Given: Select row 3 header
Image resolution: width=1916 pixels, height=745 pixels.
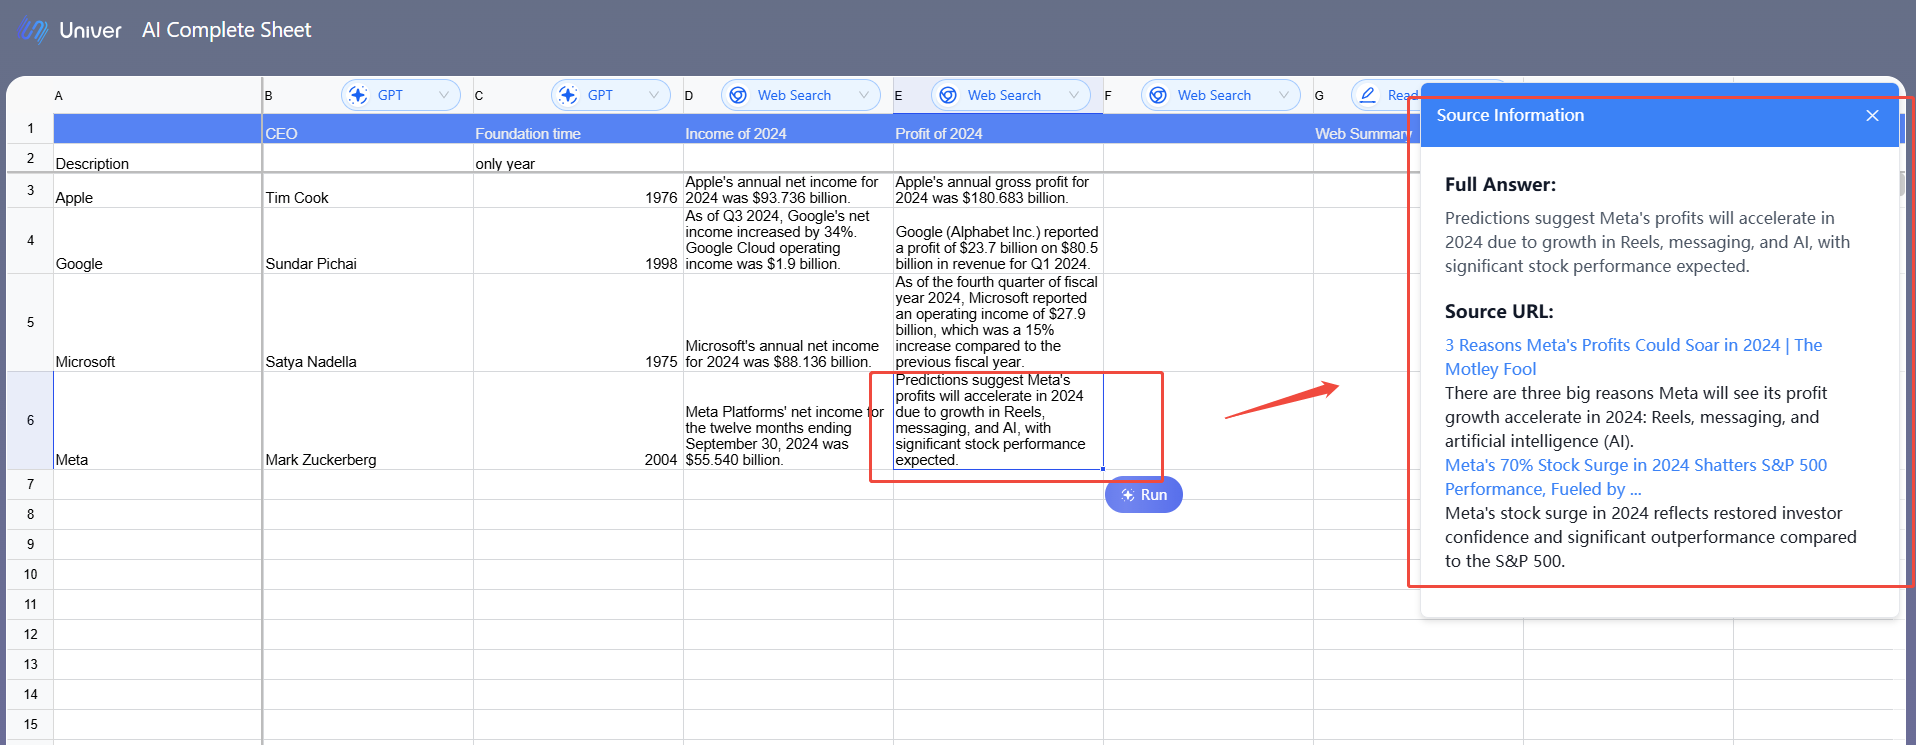Looking at the screenshot, I should click(30, 190).
